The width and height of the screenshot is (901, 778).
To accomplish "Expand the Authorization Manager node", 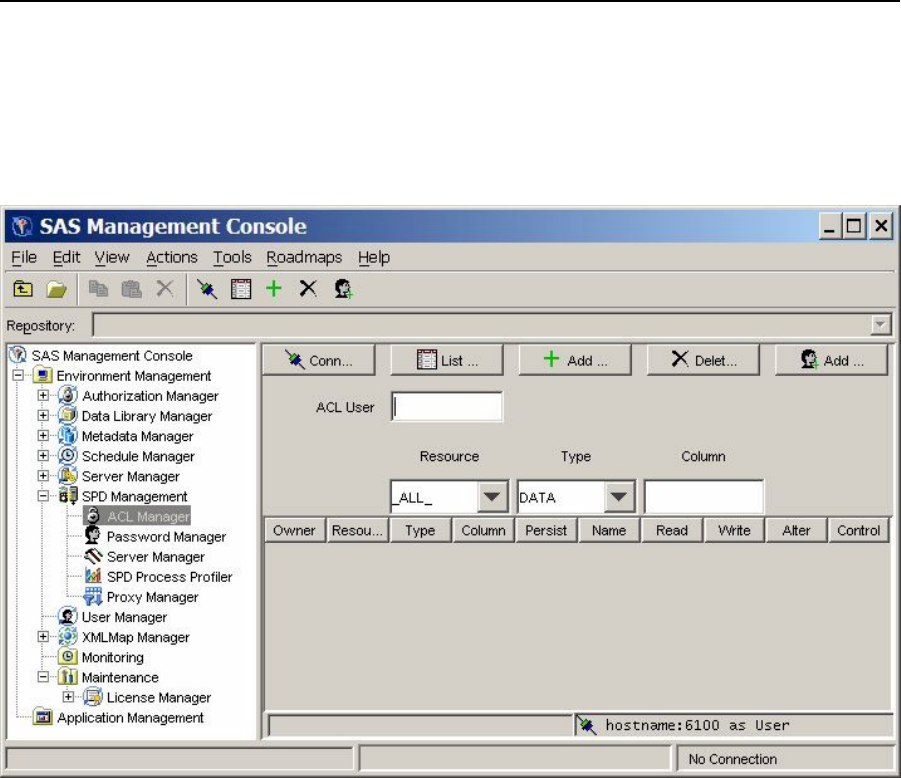I will point(43,395).
